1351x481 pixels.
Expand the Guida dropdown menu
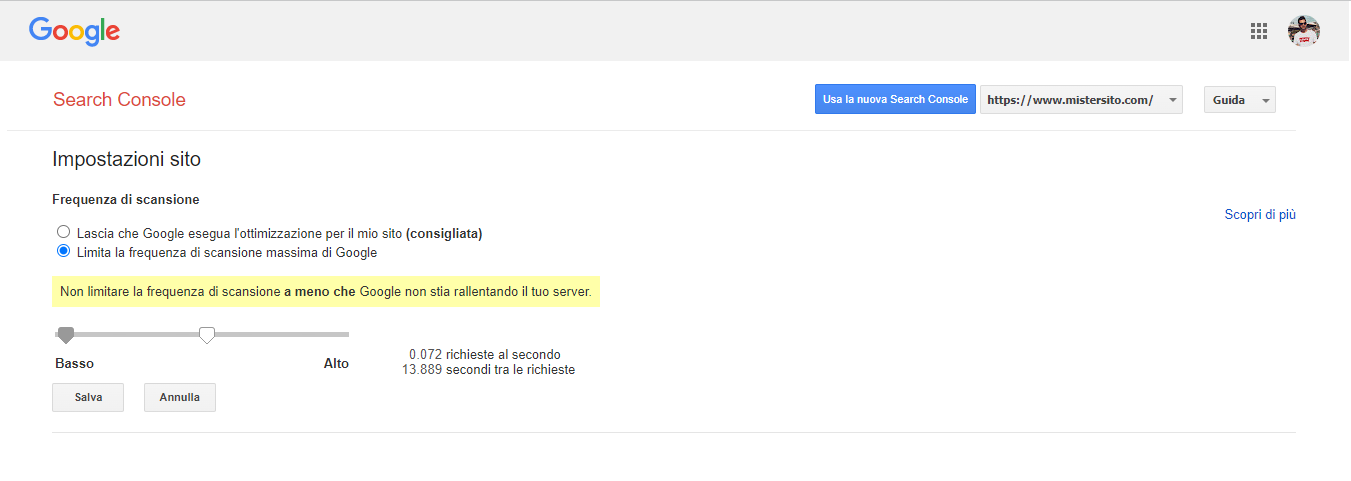click(1239, 100)
